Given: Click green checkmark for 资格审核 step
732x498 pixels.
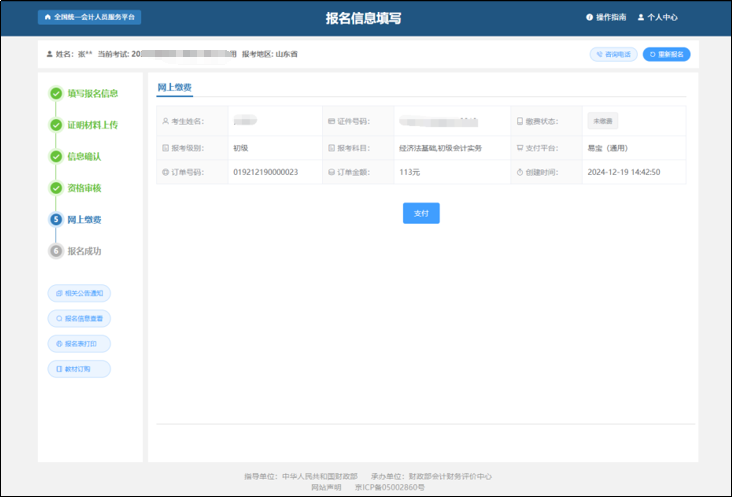Looking at the screenshot, I should [x=56, y=188].
